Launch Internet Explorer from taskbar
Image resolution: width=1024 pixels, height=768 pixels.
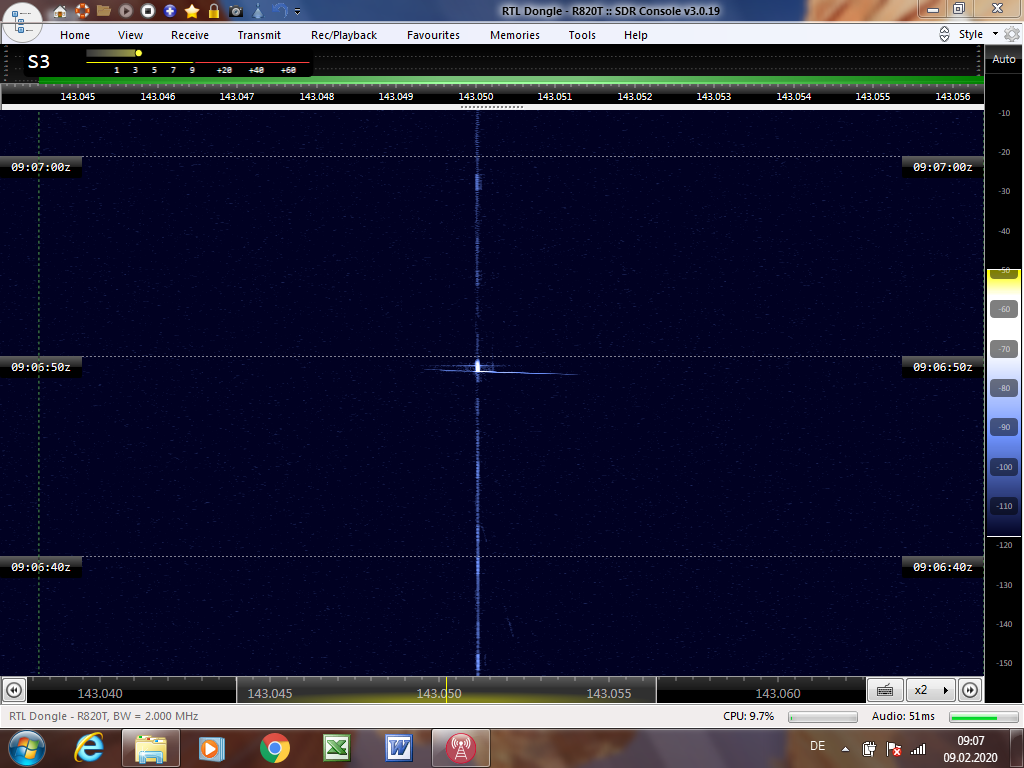[x=89, y=748]
